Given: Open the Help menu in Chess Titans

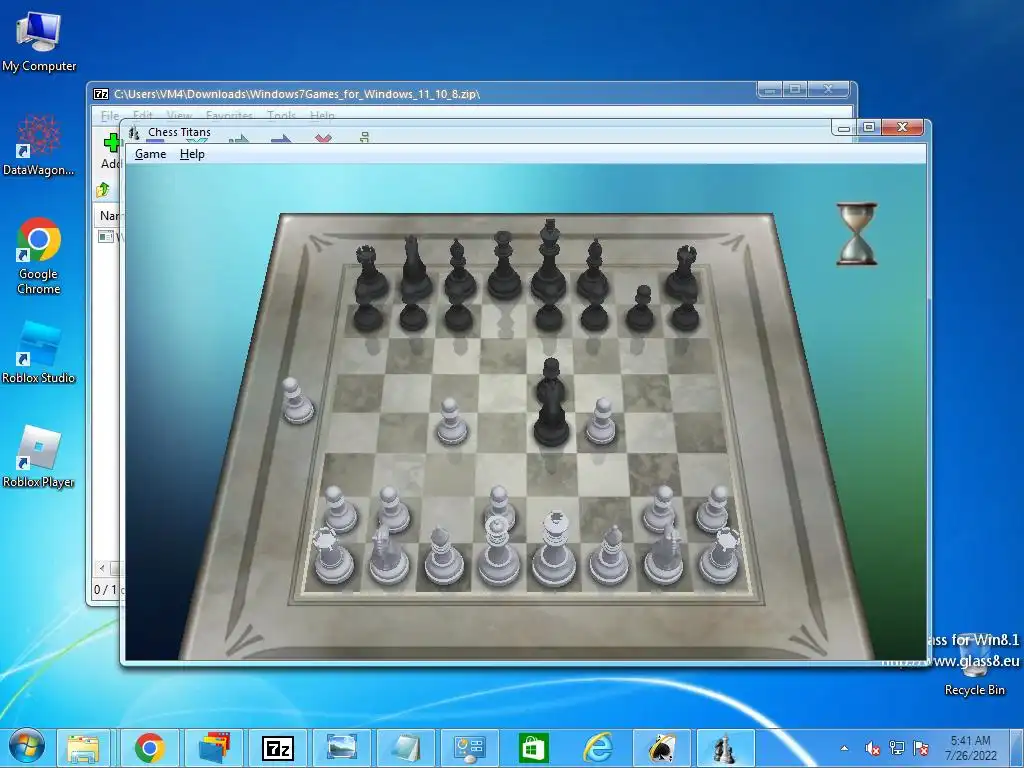Looking at the screenshot, I should [x=192, y=154].
